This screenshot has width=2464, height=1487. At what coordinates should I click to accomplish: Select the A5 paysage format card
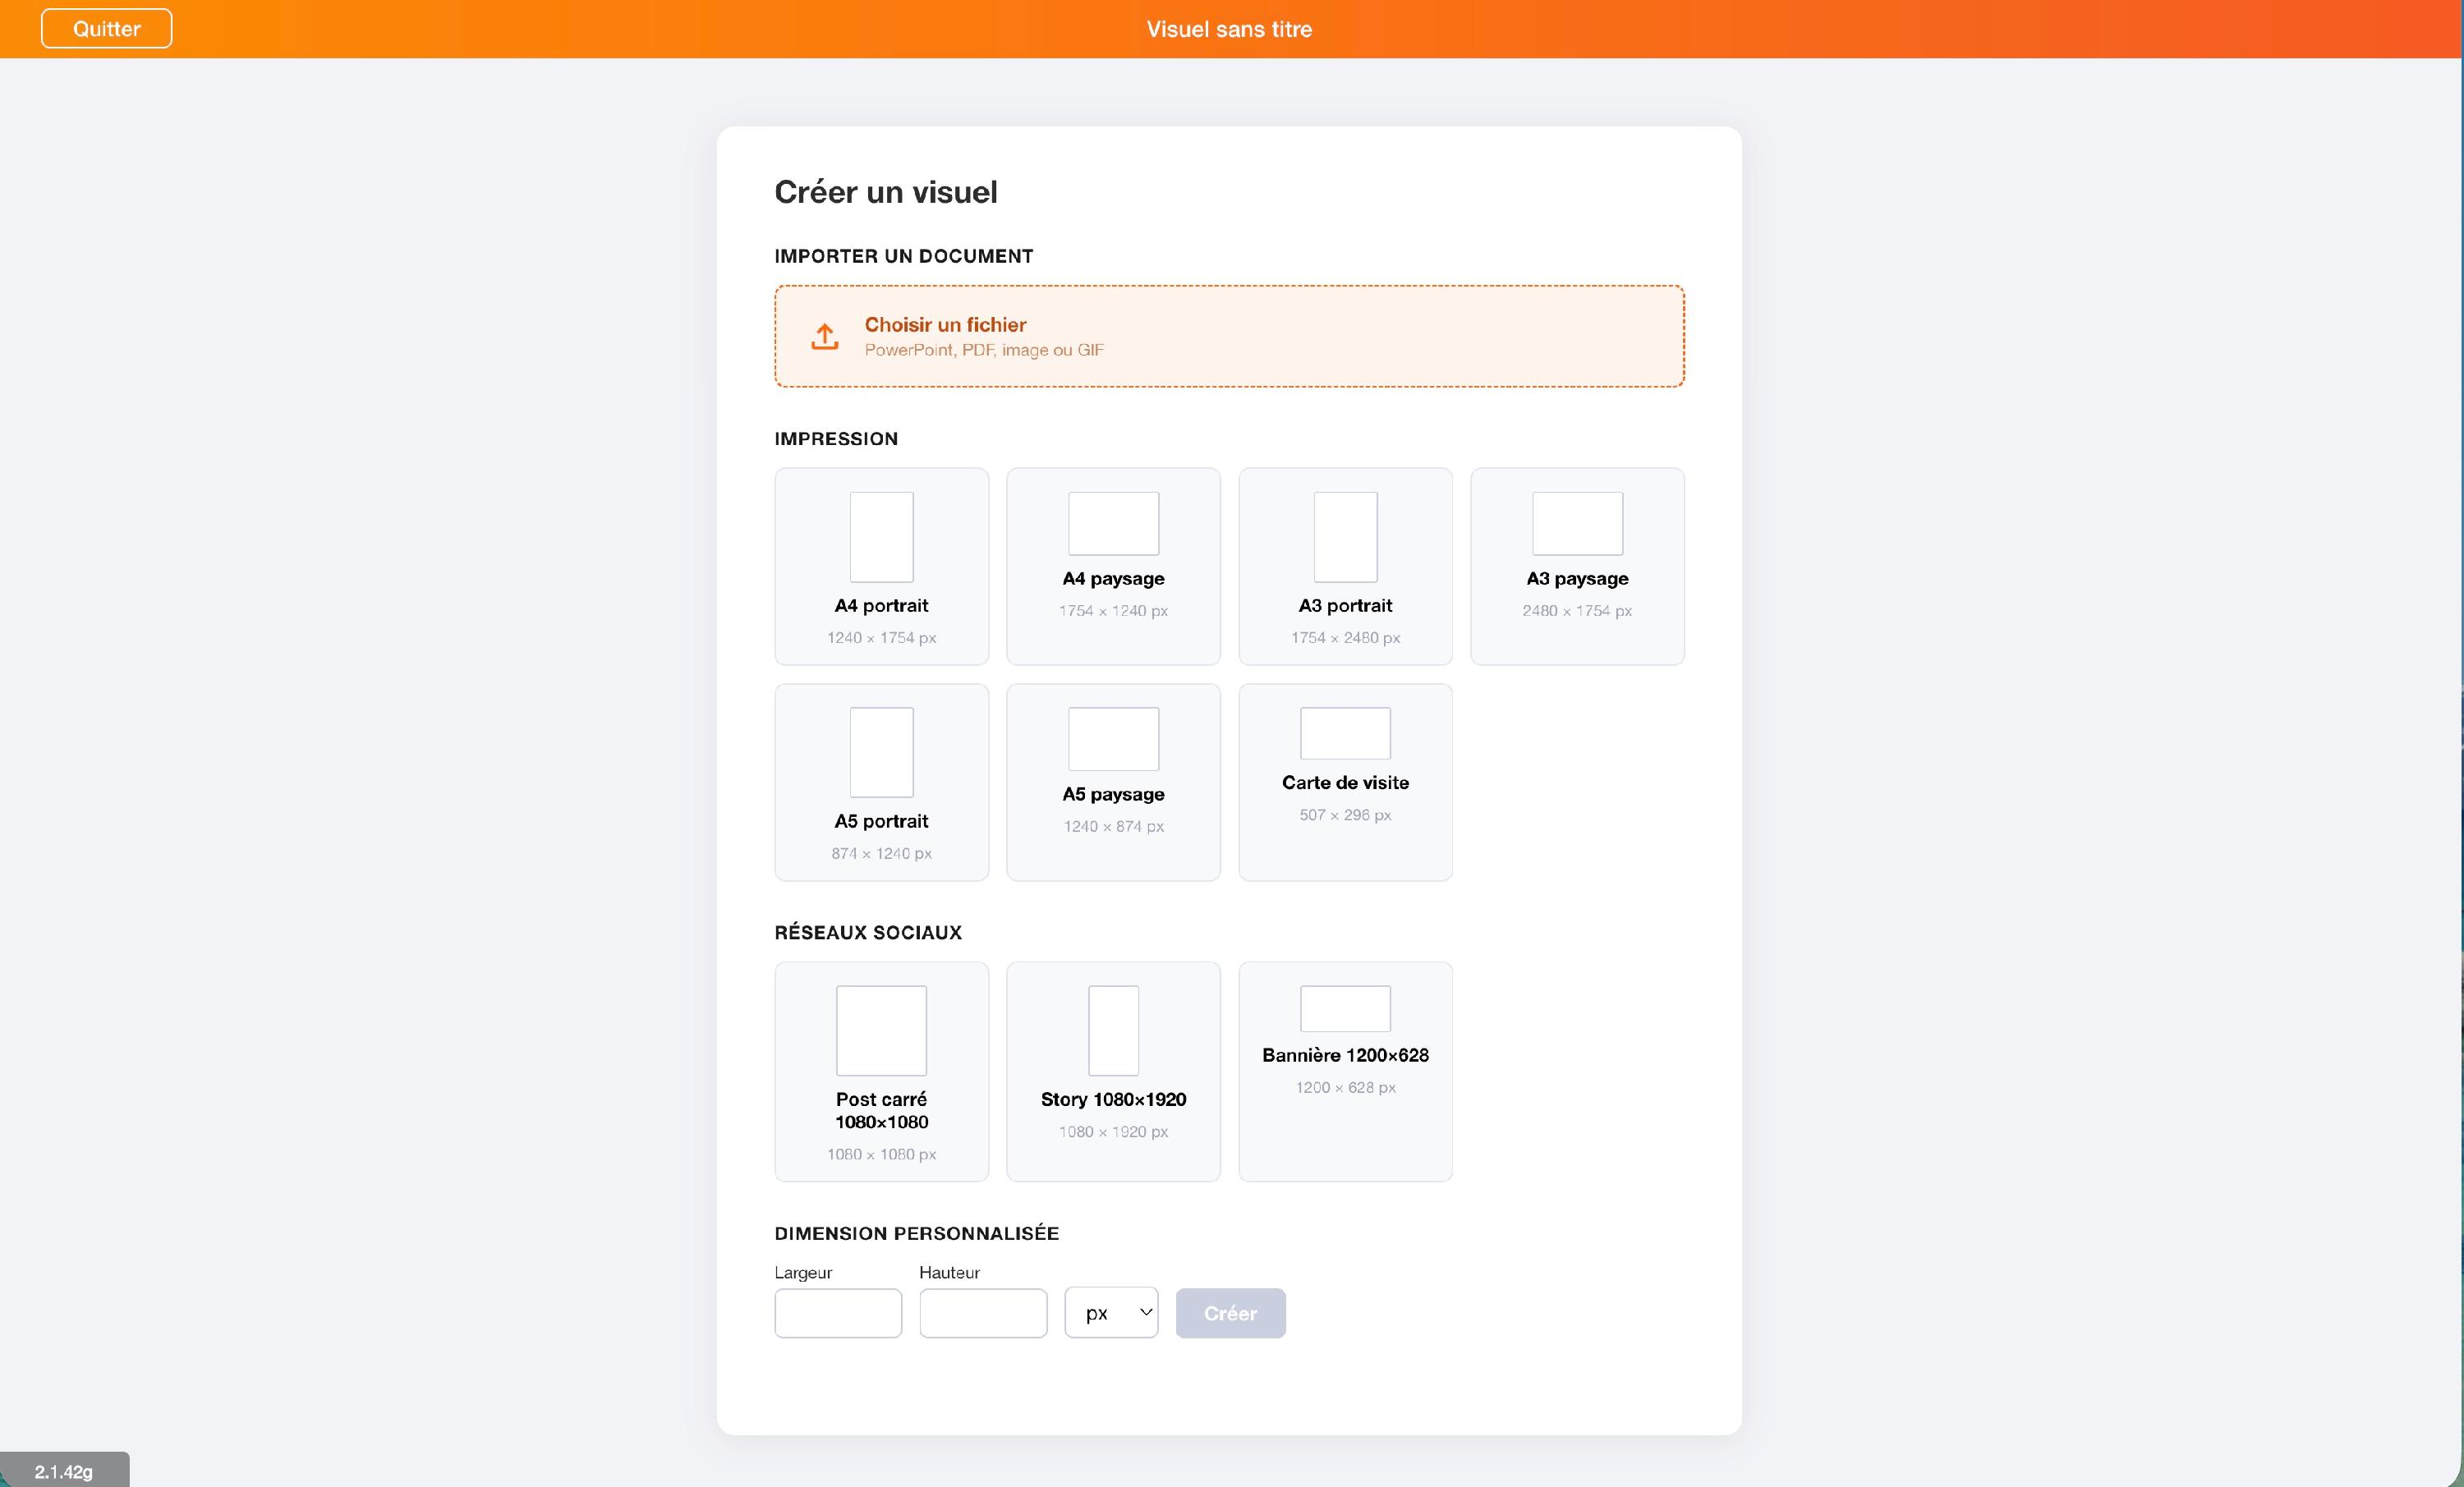coord(1113,782)
